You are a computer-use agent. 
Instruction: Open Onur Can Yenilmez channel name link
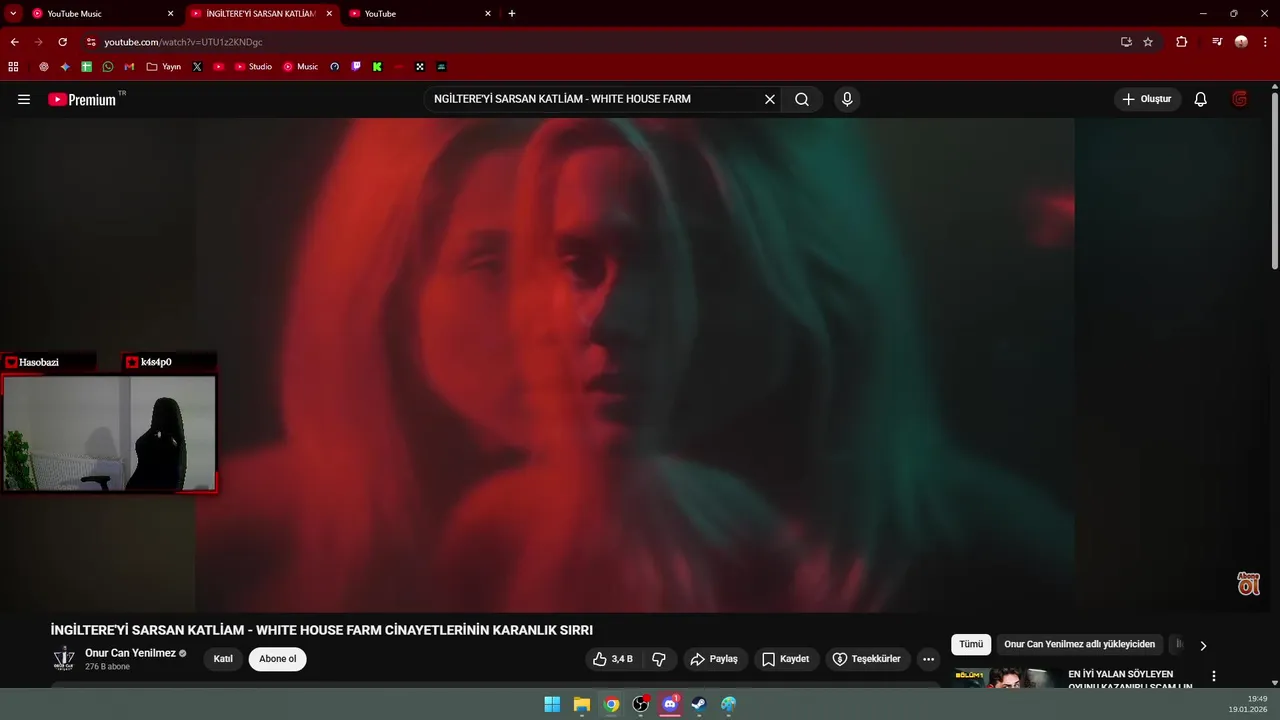coord(130,653)
